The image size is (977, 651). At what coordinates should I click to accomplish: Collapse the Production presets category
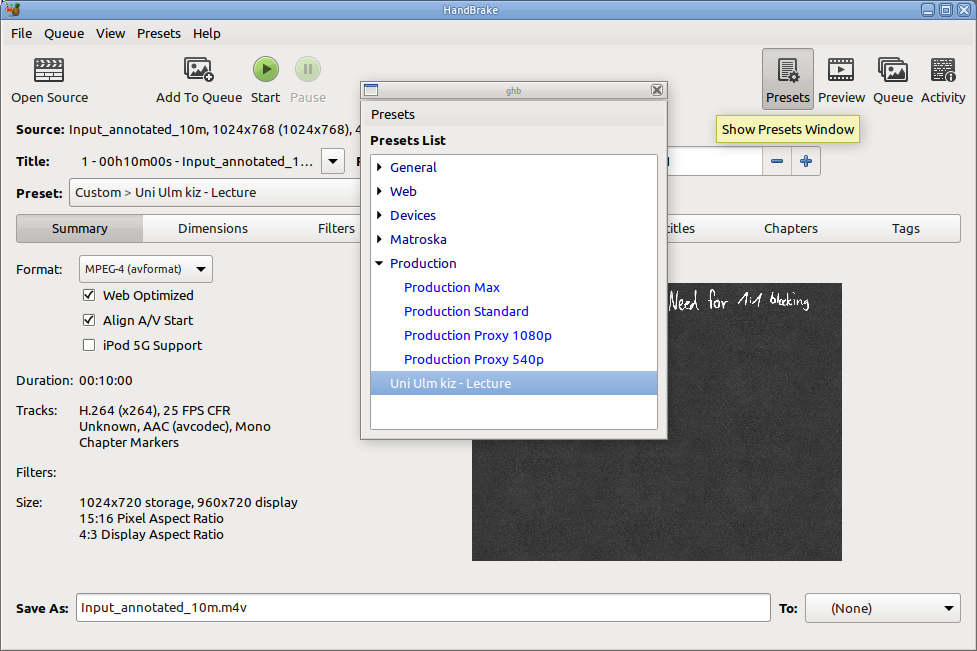[x=380, y=264]
